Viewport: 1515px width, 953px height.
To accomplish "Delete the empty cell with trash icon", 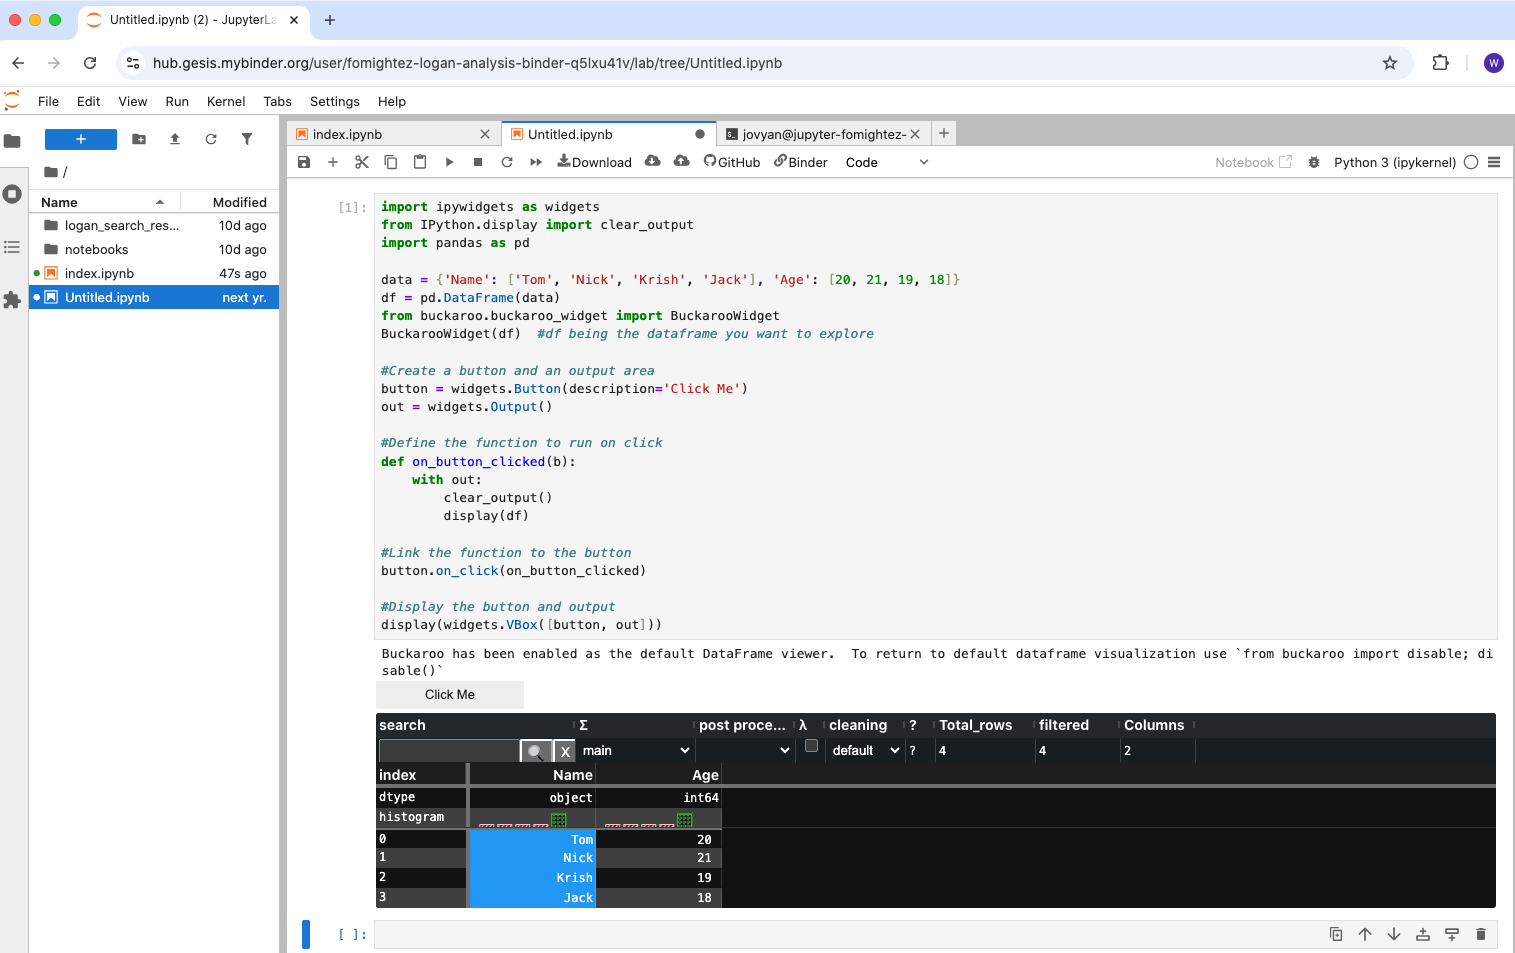I will click(x=1481, y=934).
